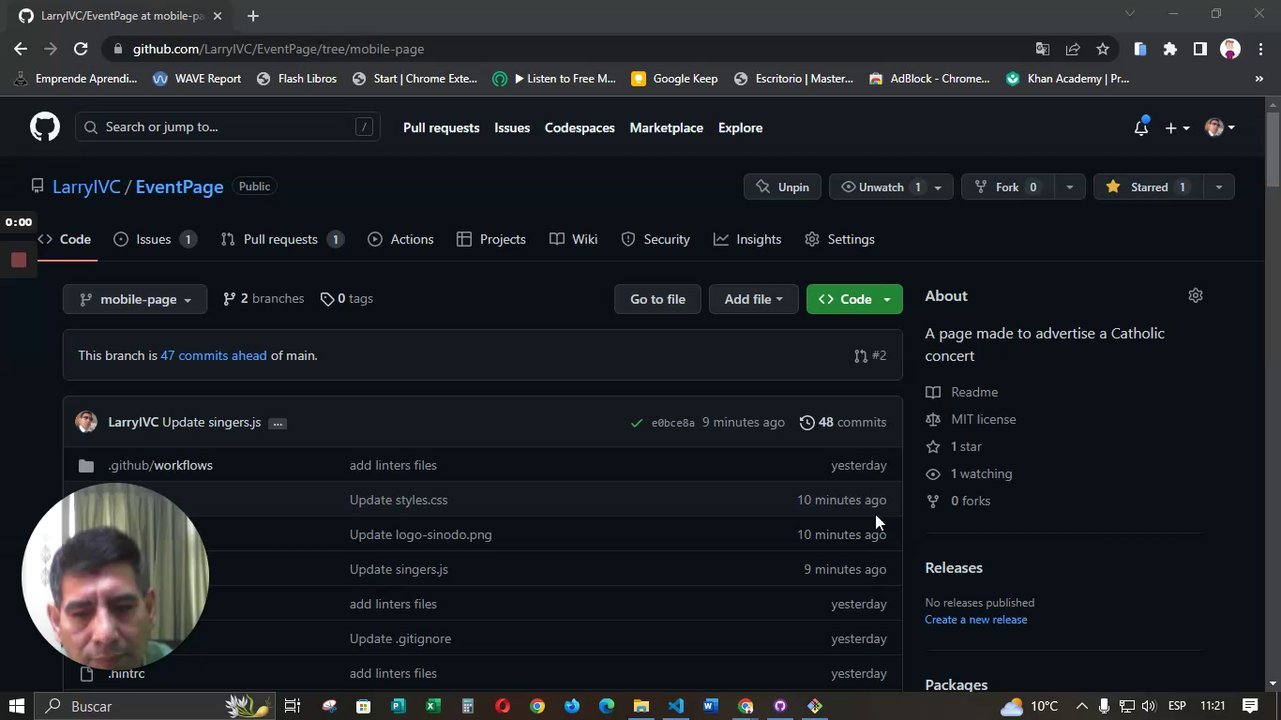Click the commit history clock icon
The image size is (1281, 720).
pos(807,422)
